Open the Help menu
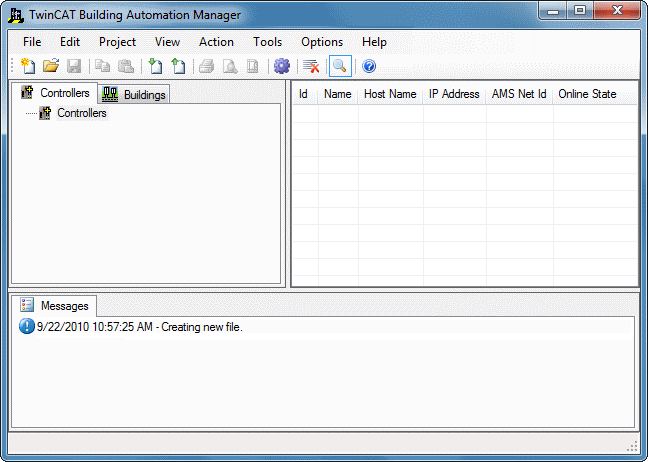The image size is (648, 462). 374,42
